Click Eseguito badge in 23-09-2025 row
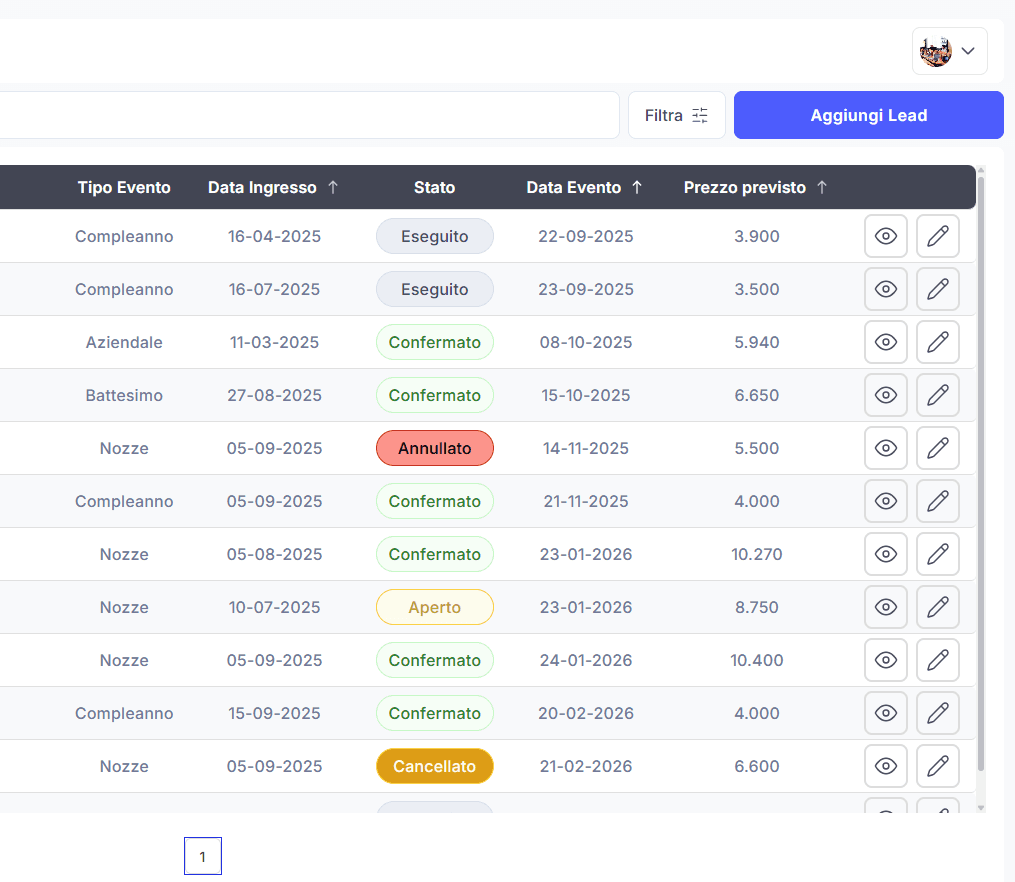The height and width of the screenshot is (882, 1015). coord(434,289)
